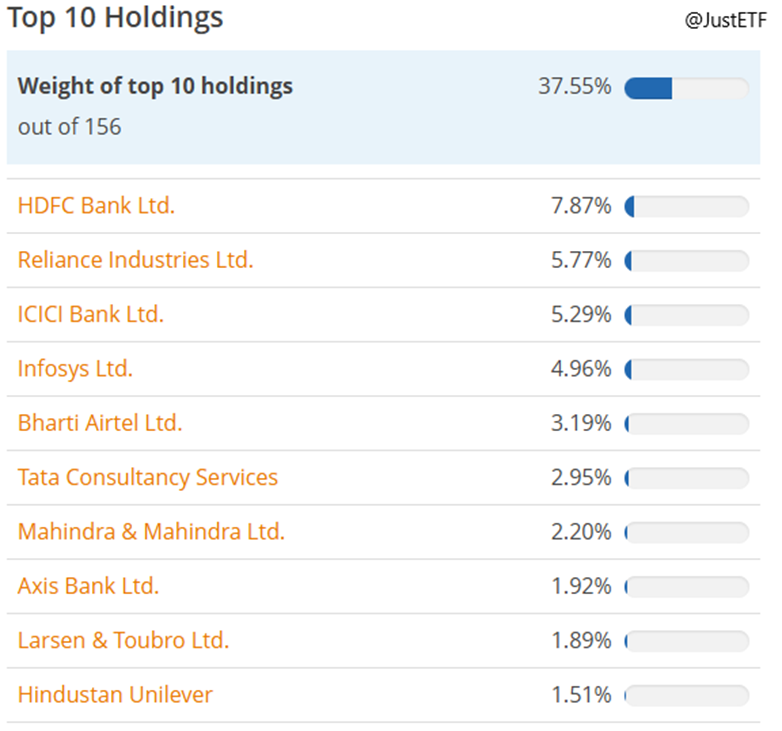Click the @JustETF source label
The width and height of the screenshot is (782, 731).
(725, 21)
